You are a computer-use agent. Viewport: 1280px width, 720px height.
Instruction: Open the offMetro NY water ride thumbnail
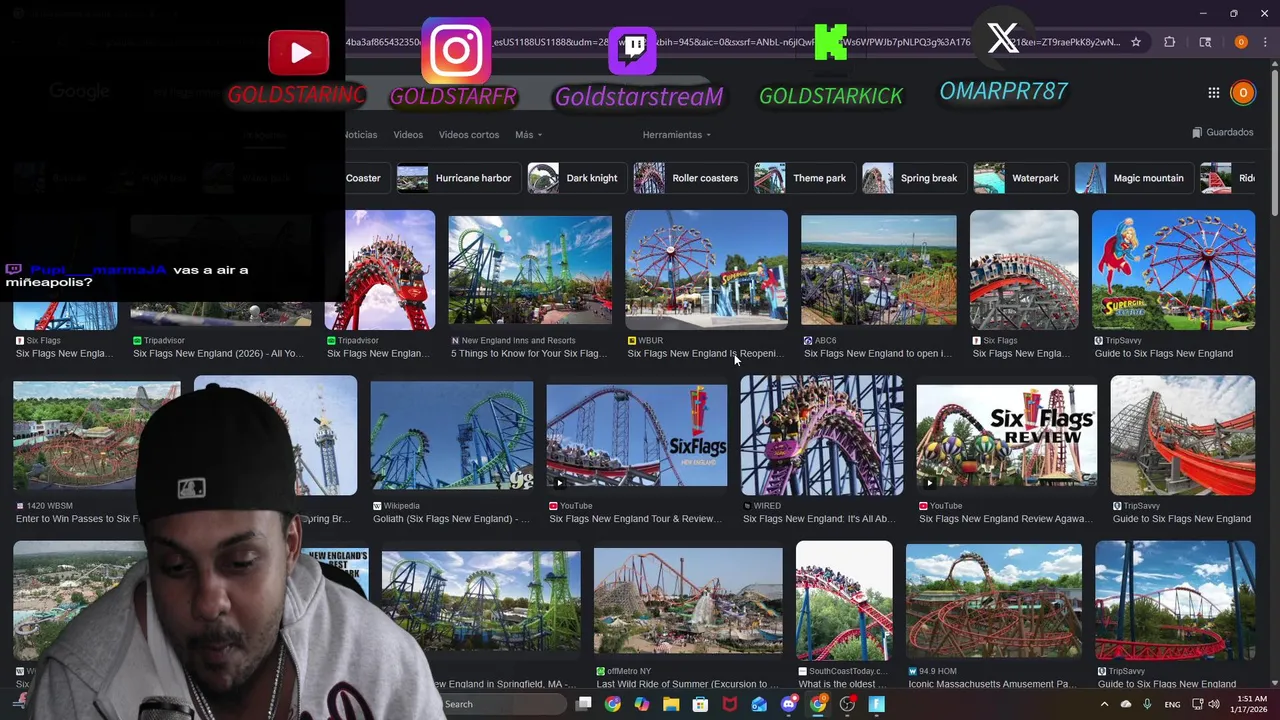pyautogui.click(x=688, y=601)
